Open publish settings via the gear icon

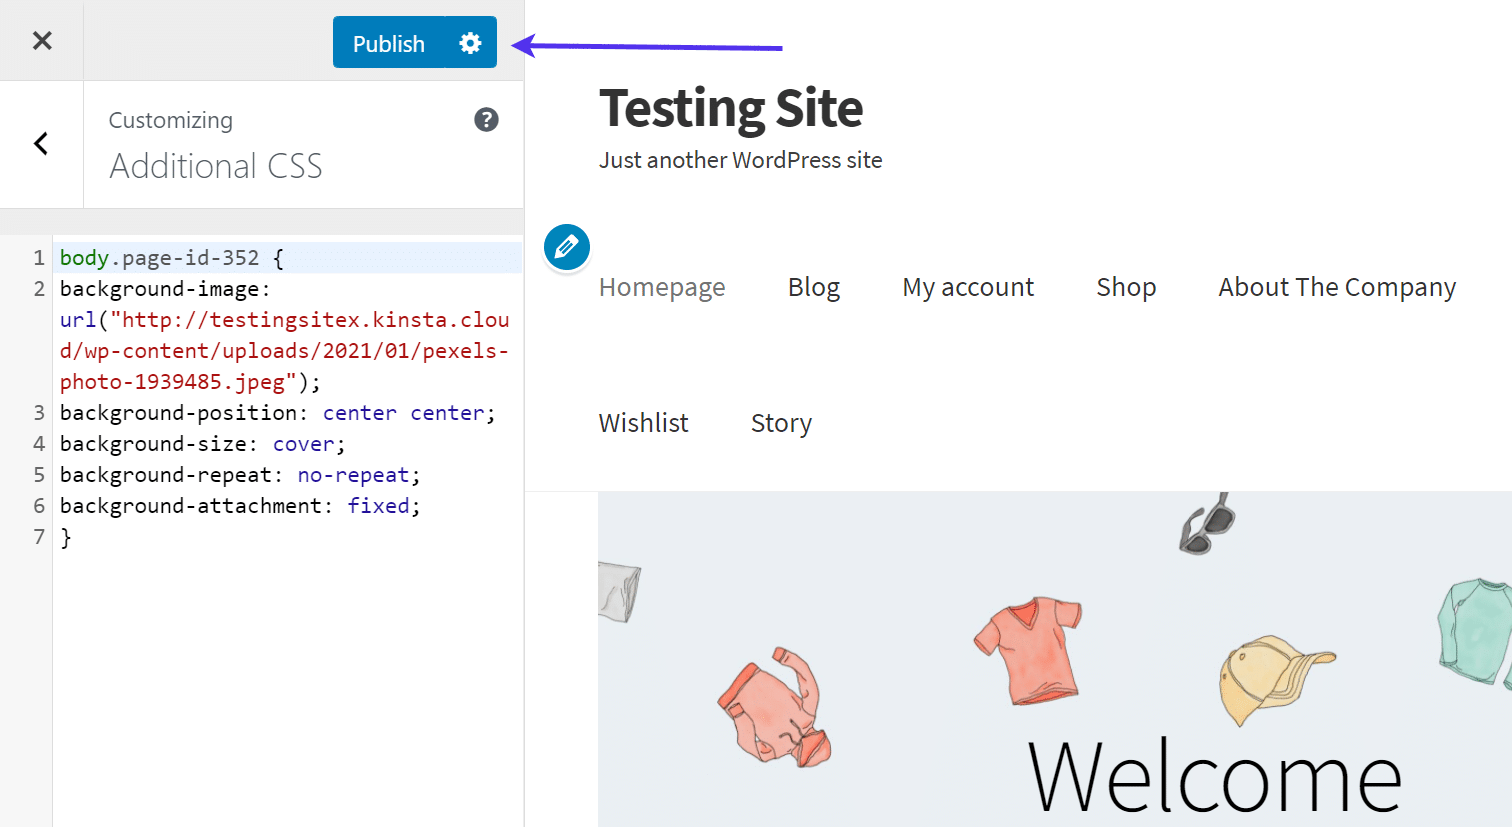(469, 42)
